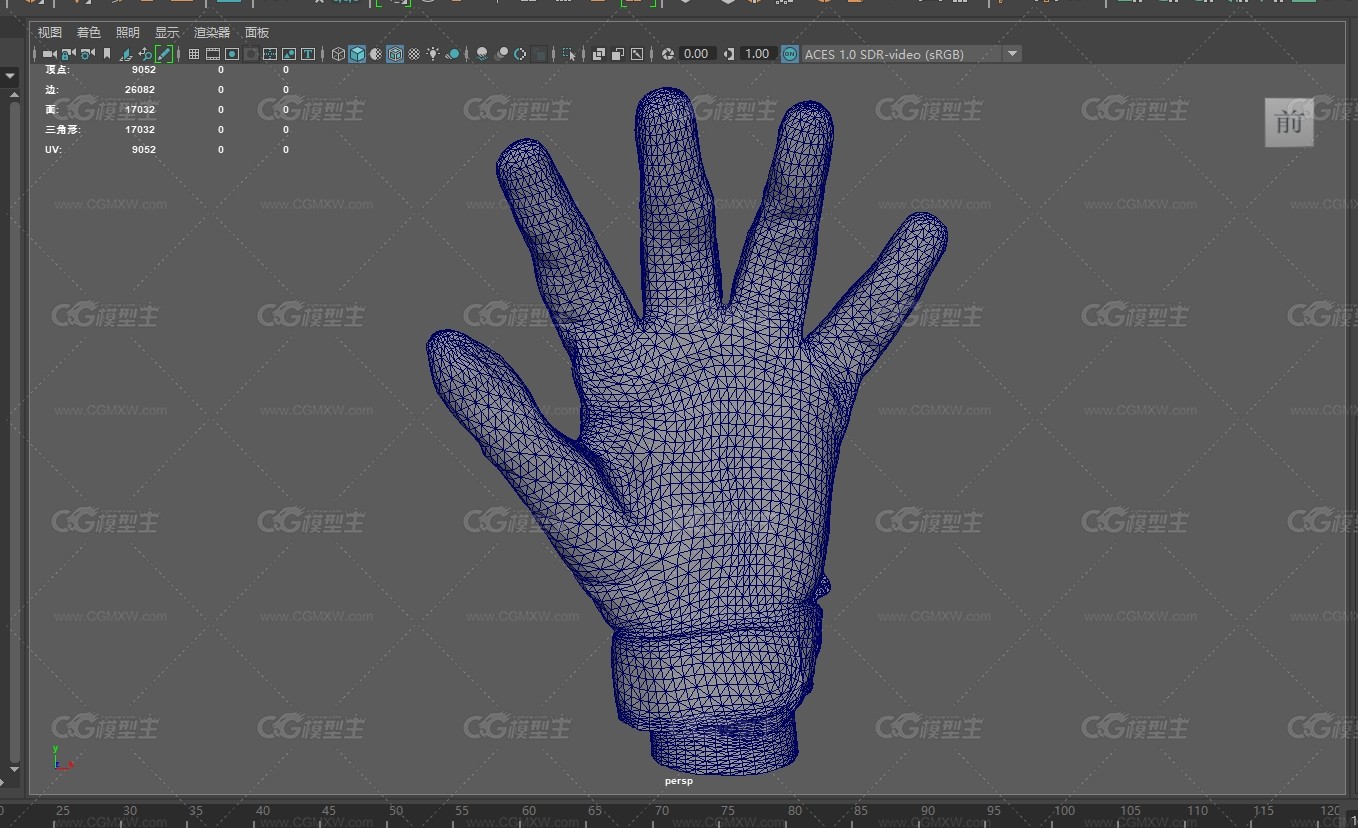Toggle the Film Gate icon
Image resolution: width=1358 pixels, height=828 pixels.
pyautogui.click(x=212, y=54)
